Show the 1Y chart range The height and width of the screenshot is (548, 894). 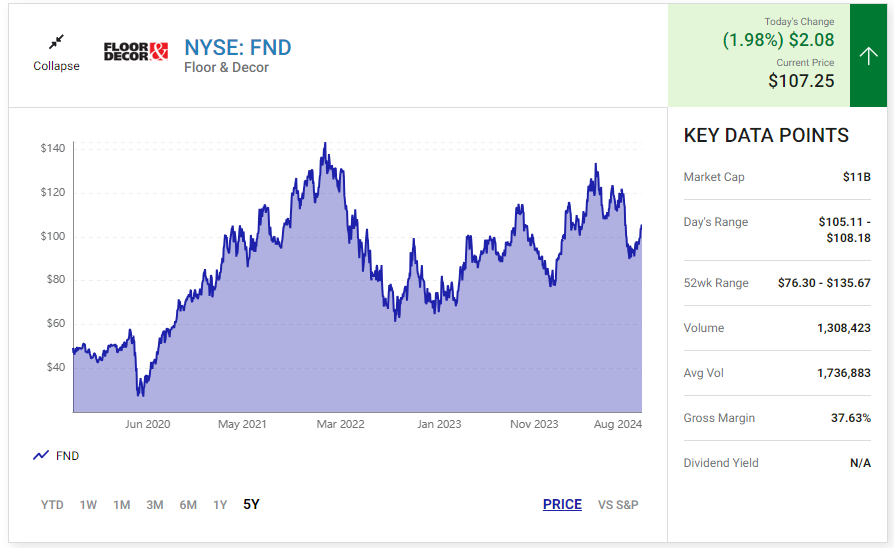tap(220, 505)
